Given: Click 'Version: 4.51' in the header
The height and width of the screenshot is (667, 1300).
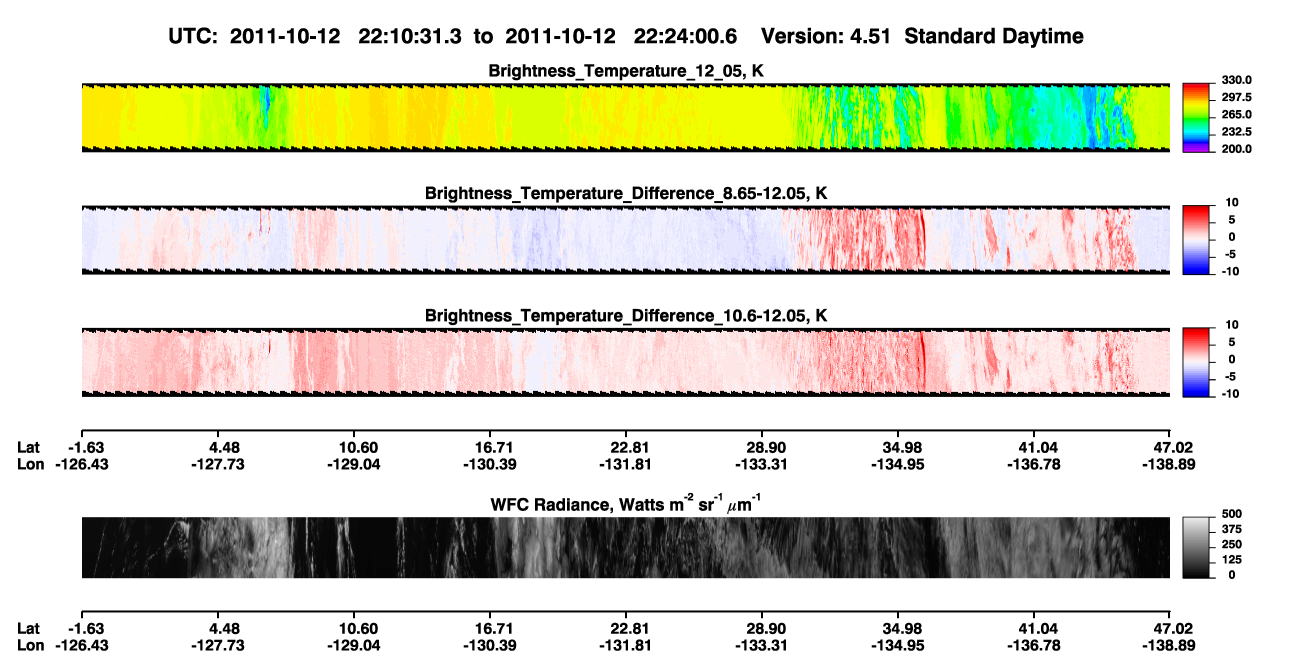Looking at the screenshot, I should (825, 37).
